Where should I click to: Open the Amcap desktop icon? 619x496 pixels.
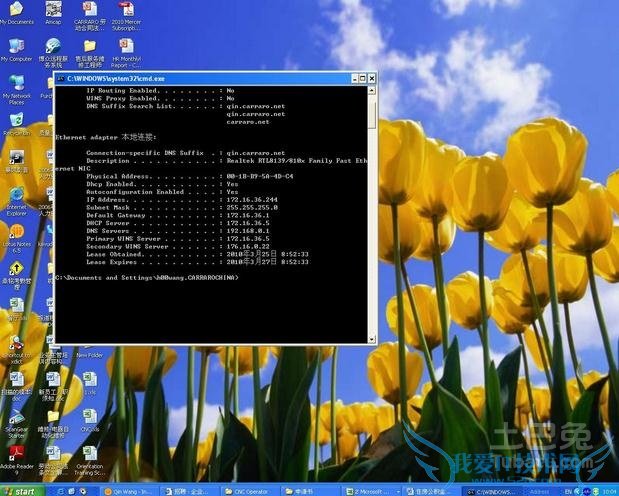click(x=53, y=10)
